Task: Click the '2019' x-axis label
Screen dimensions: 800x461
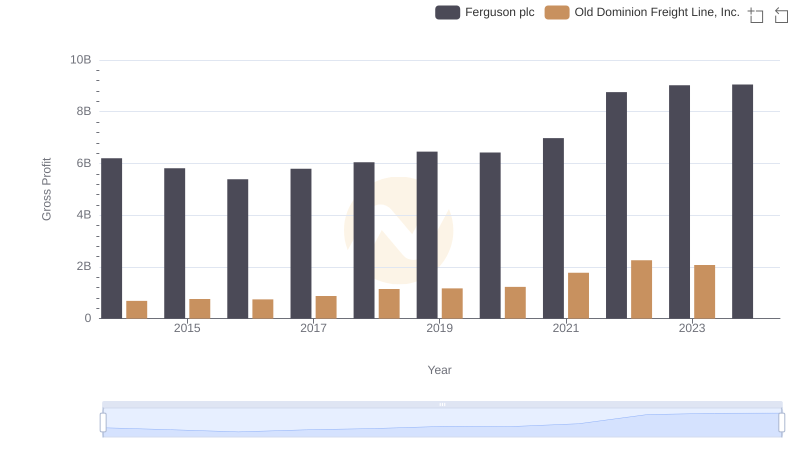Action: 439,328
